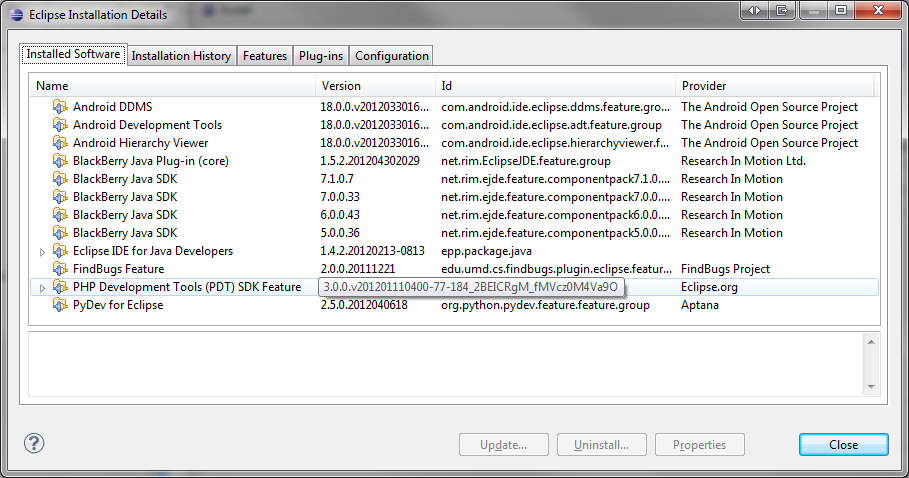Click the Aptana provider cell
The width and height of the screenshot is (909, 478).
700,305
